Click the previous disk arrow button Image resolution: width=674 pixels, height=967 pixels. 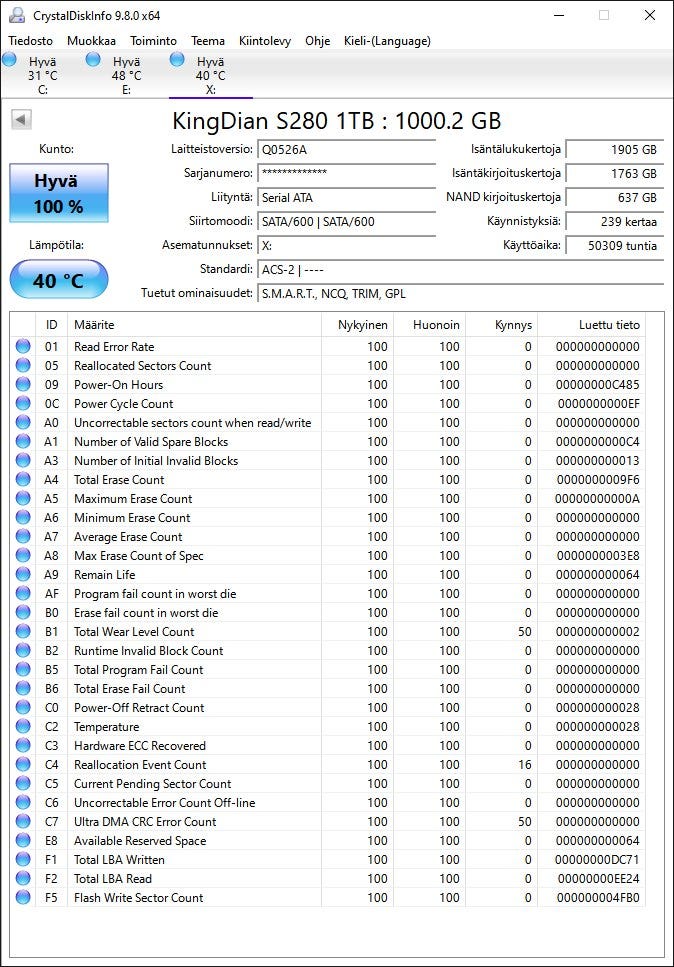(x=21, y=119)
